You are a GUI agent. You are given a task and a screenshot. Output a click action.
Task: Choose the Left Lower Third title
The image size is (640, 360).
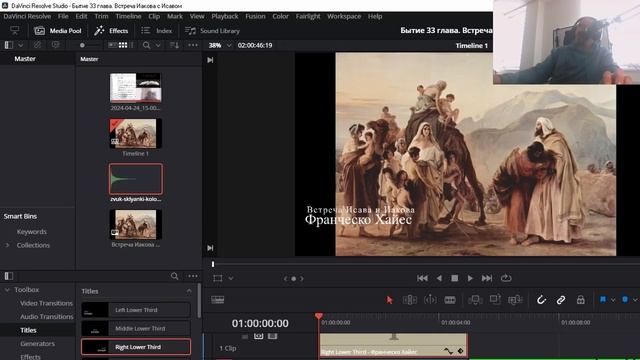[136, 310]
